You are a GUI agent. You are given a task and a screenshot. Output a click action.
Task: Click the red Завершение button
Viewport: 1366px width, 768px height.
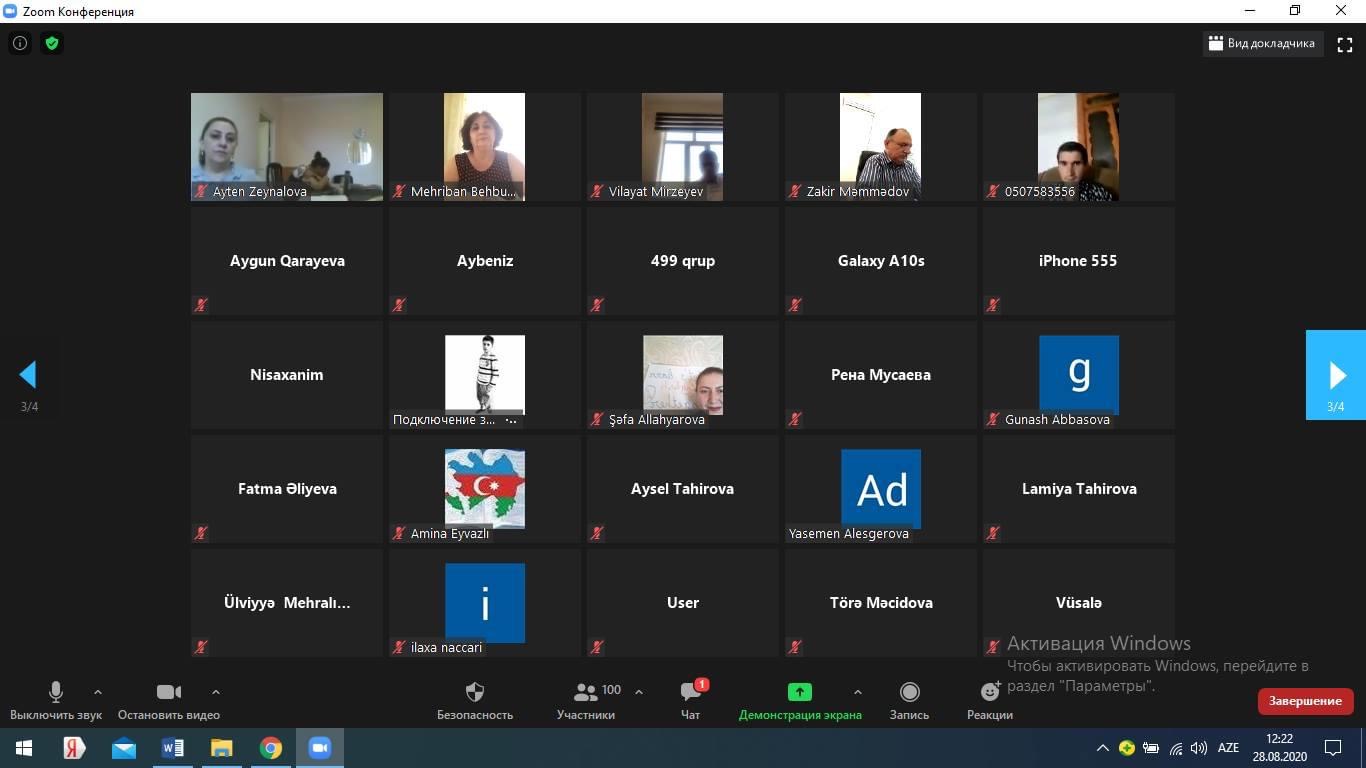click(x=1305, y=701)
